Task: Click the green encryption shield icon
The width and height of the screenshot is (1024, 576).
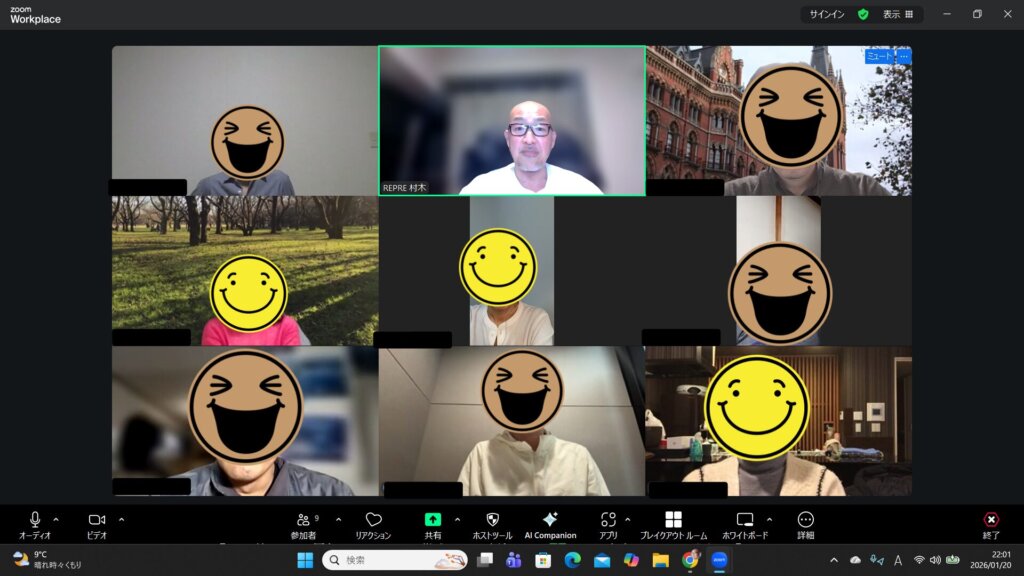Action: (x=863, y=15)
